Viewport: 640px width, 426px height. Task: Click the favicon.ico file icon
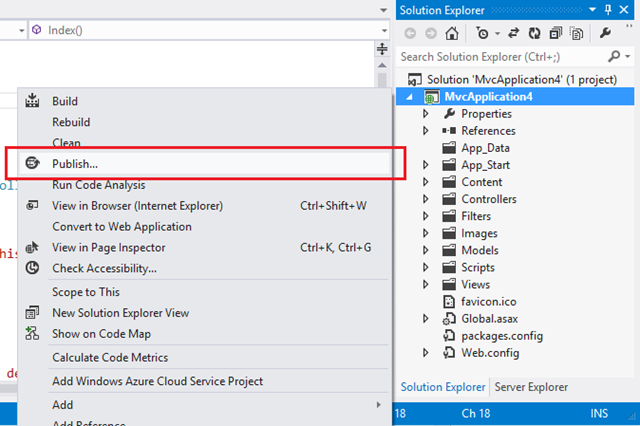(x=449, y=302)
